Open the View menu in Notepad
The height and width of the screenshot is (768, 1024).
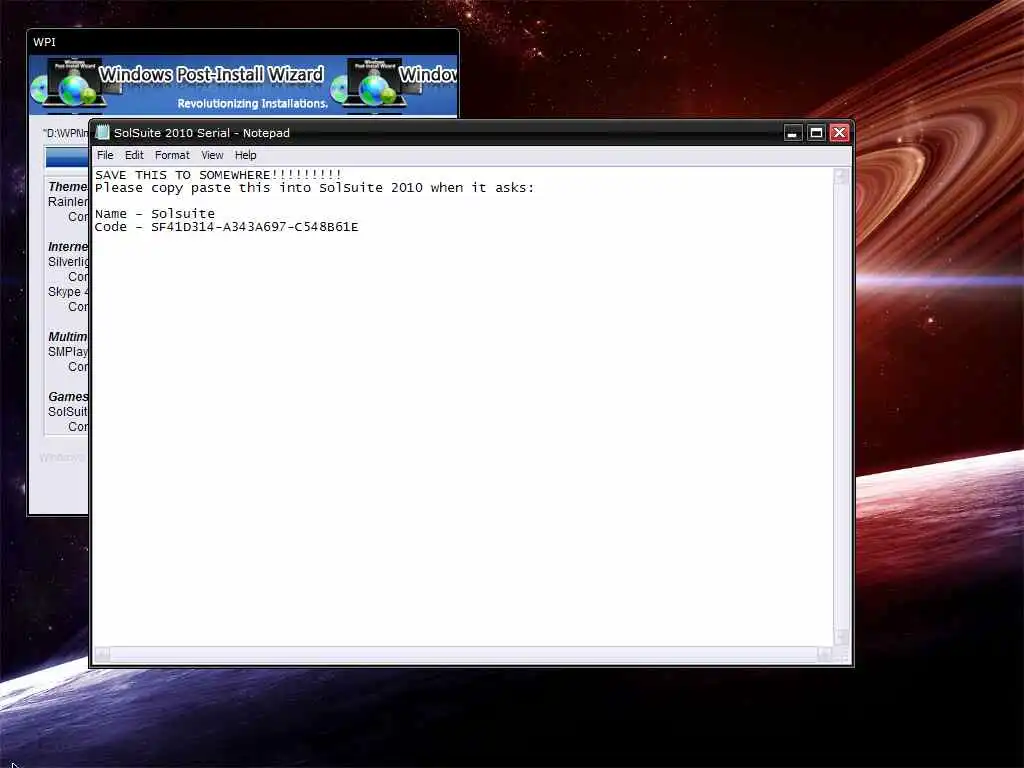212,155
